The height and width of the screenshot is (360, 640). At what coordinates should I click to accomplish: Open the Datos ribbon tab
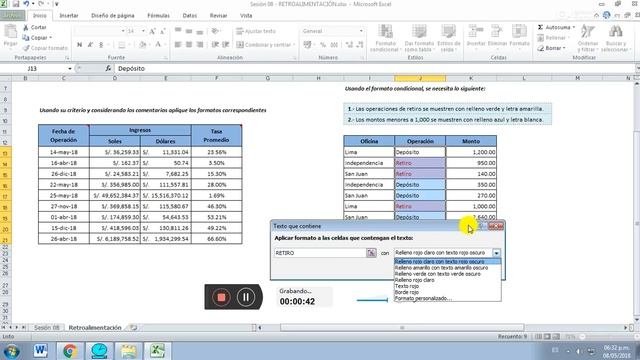(x=189, y=16)
